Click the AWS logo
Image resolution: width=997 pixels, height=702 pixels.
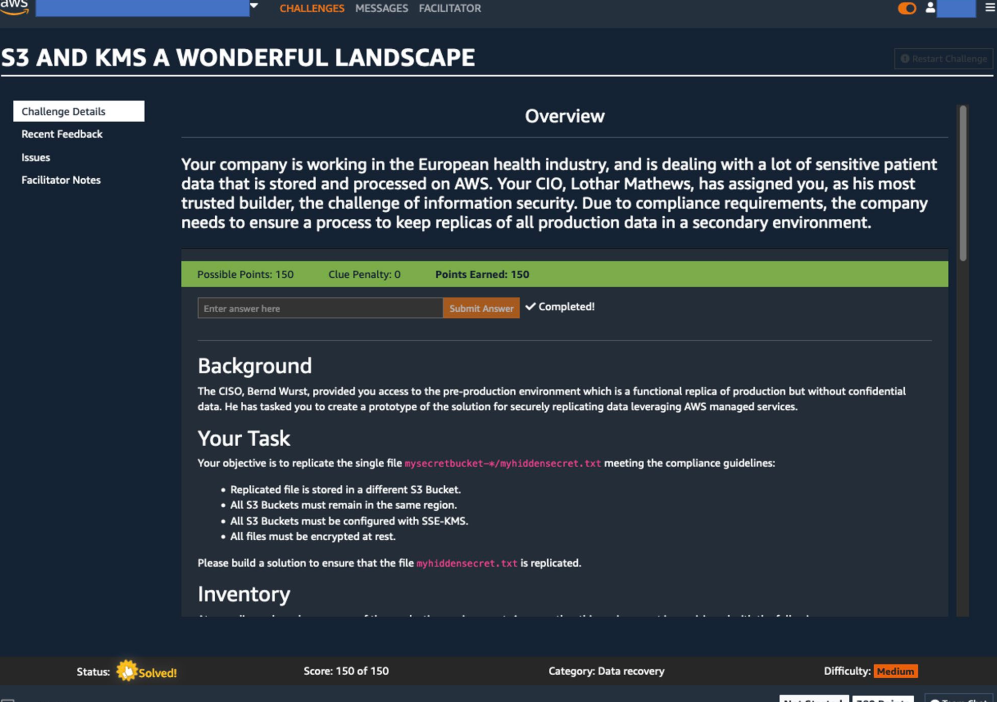(x=14, y=7)
